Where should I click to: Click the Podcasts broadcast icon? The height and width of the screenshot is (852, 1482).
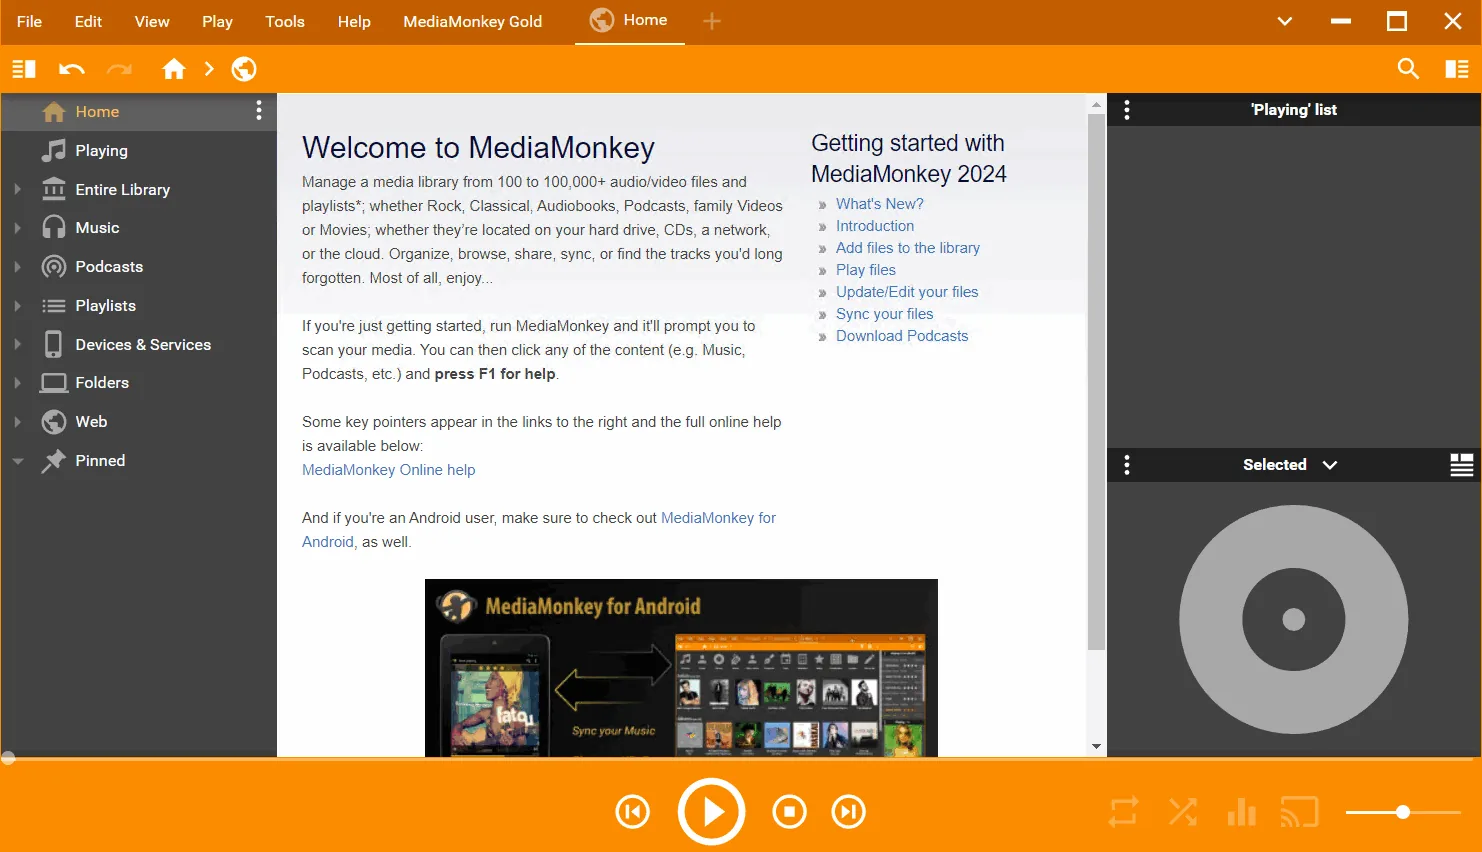54,267
